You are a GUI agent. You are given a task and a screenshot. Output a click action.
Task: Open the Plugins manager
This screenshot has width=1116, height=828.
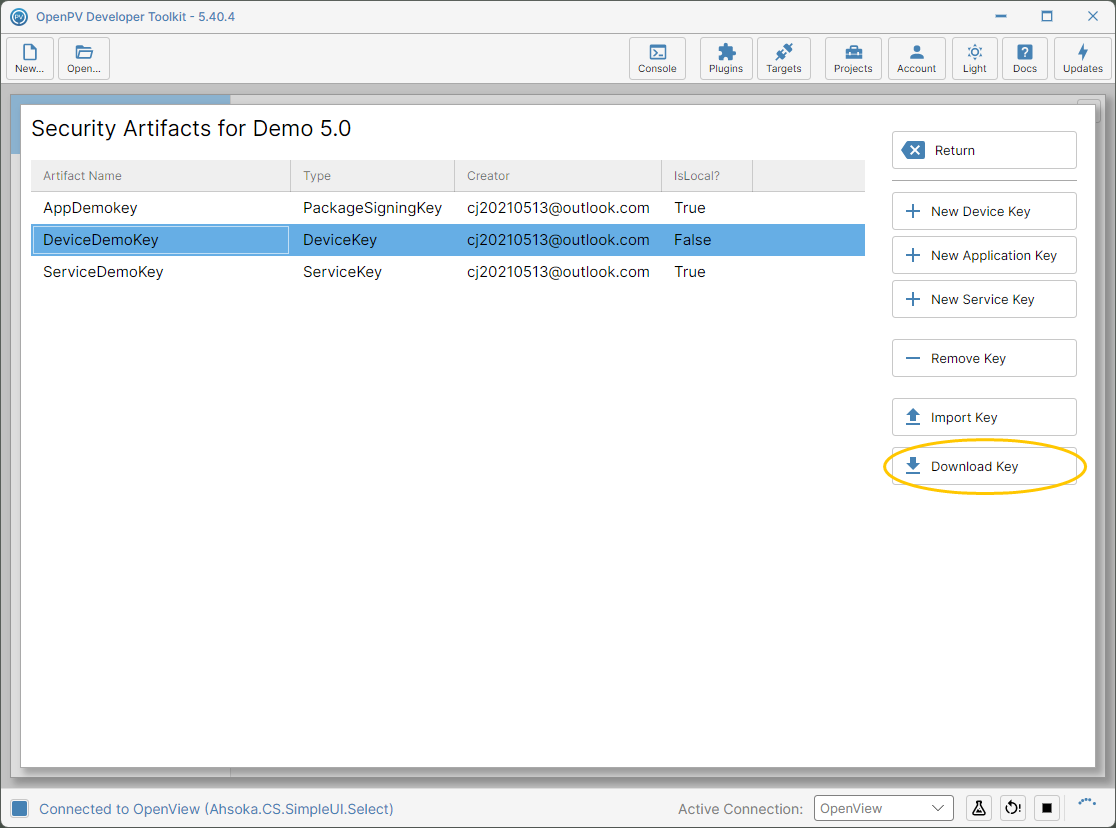click(726, 58)
